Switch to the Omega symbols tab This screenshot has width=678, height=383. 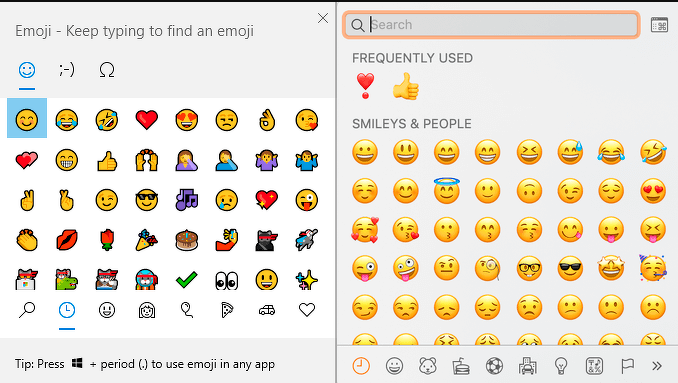(x=107, y=70)
